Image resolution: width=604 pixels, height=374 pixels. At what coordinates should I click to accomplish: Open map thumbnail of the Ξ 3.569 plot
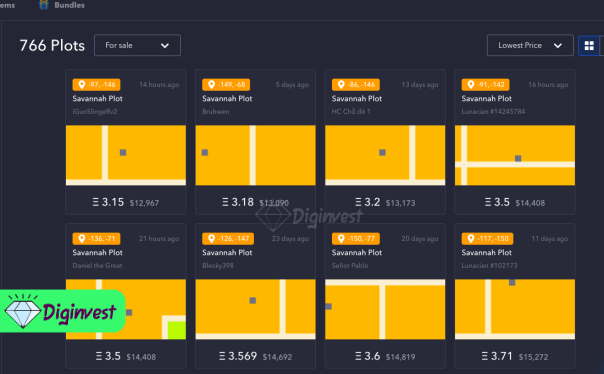(255, 309)
